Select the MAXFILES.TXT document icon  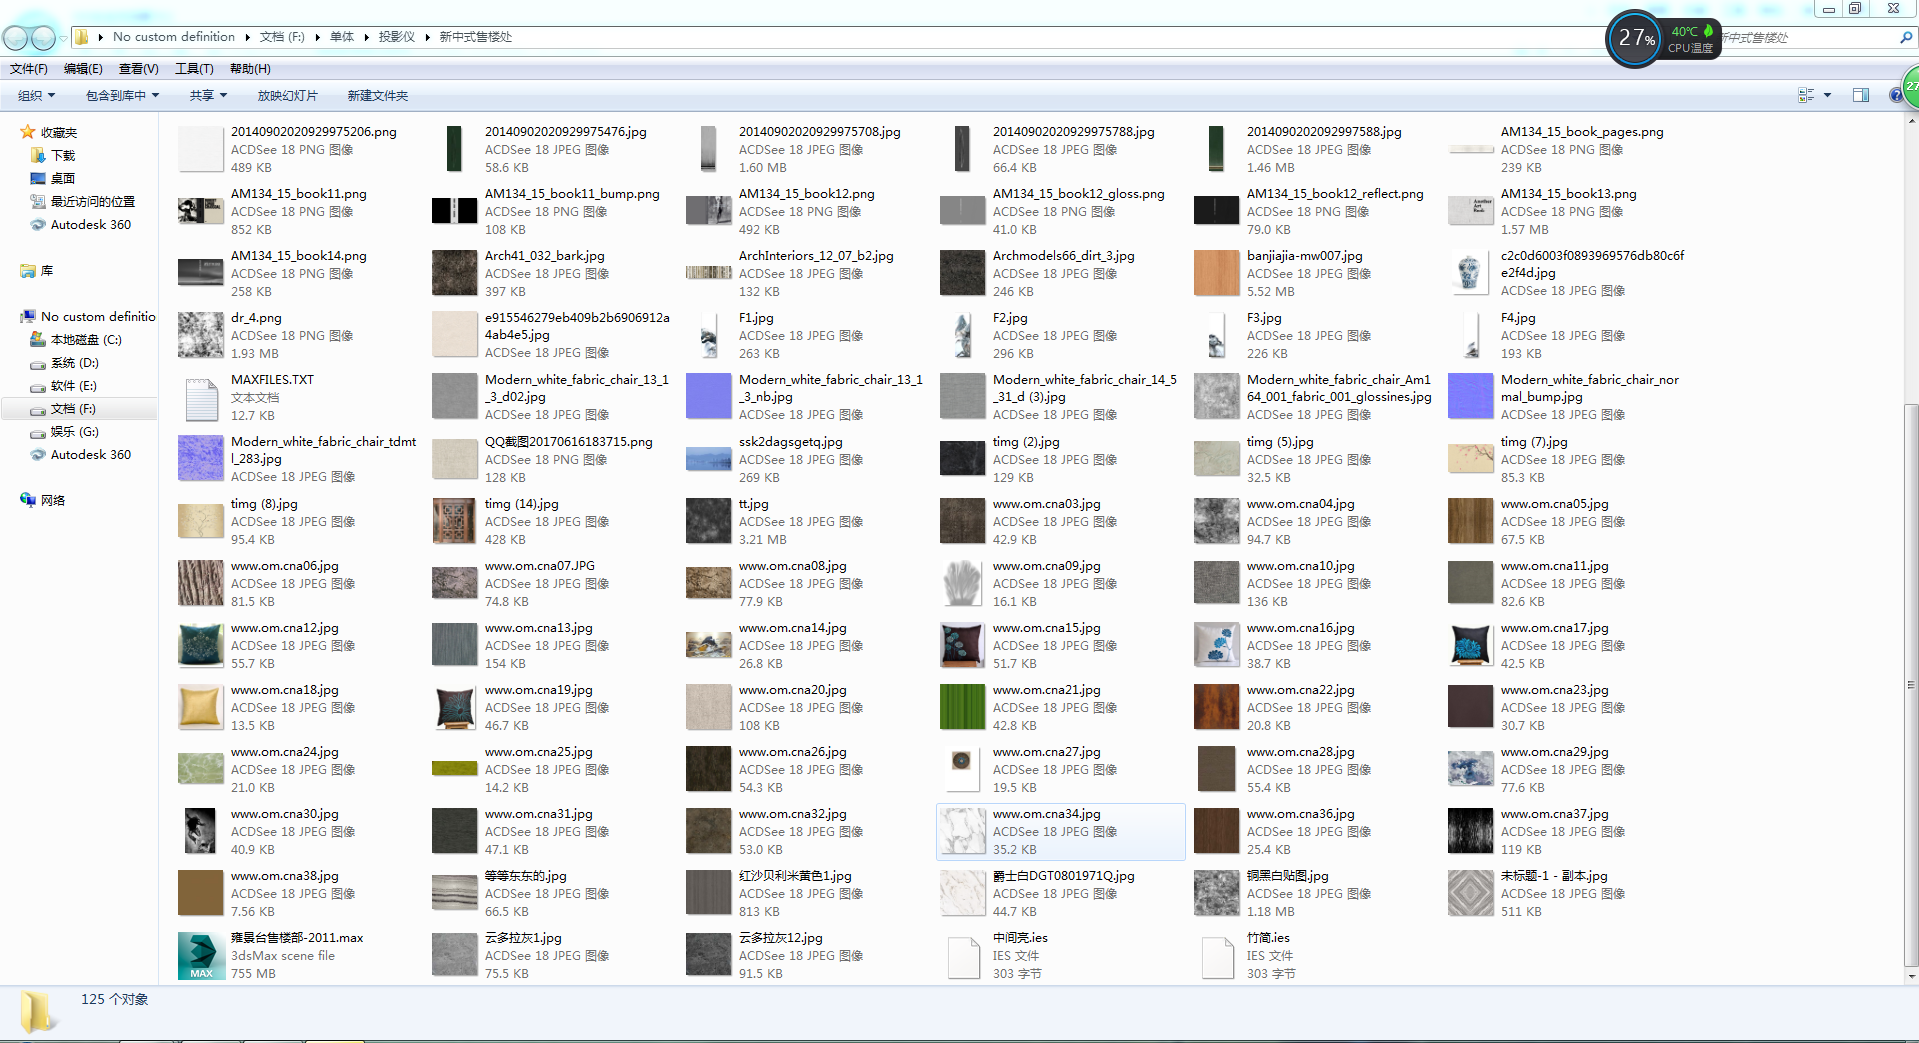click(201, 398)
